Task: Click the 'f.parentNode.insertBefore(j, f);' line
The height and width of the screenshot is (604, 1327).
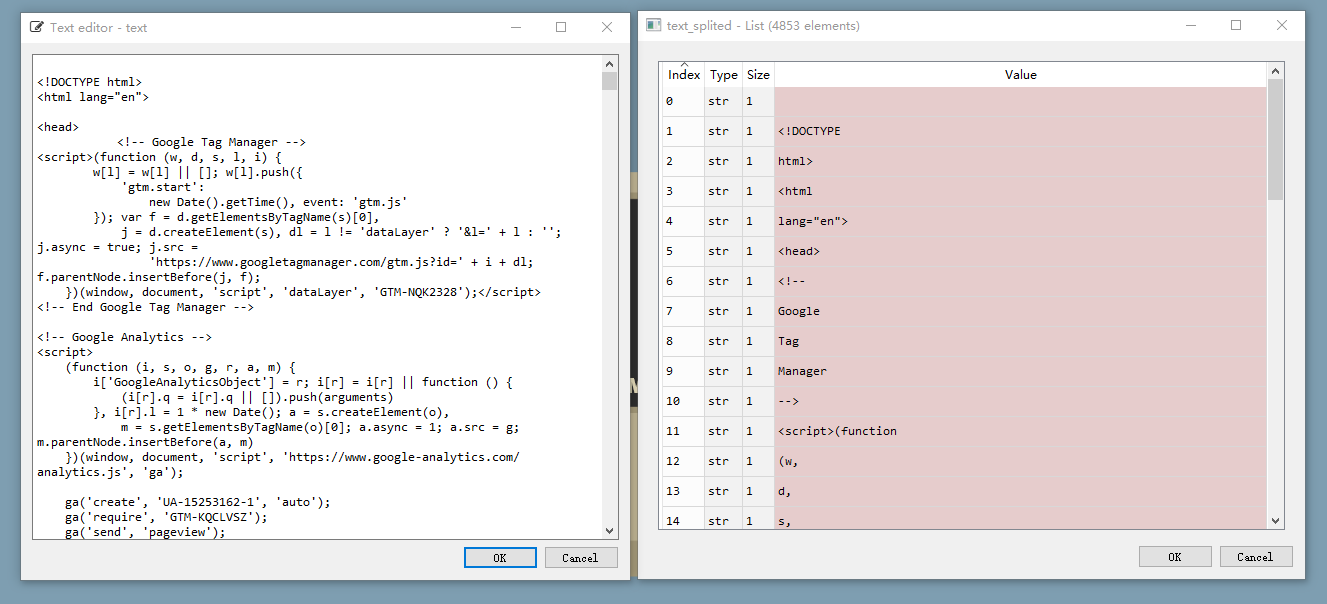Action: click(148, 277)
